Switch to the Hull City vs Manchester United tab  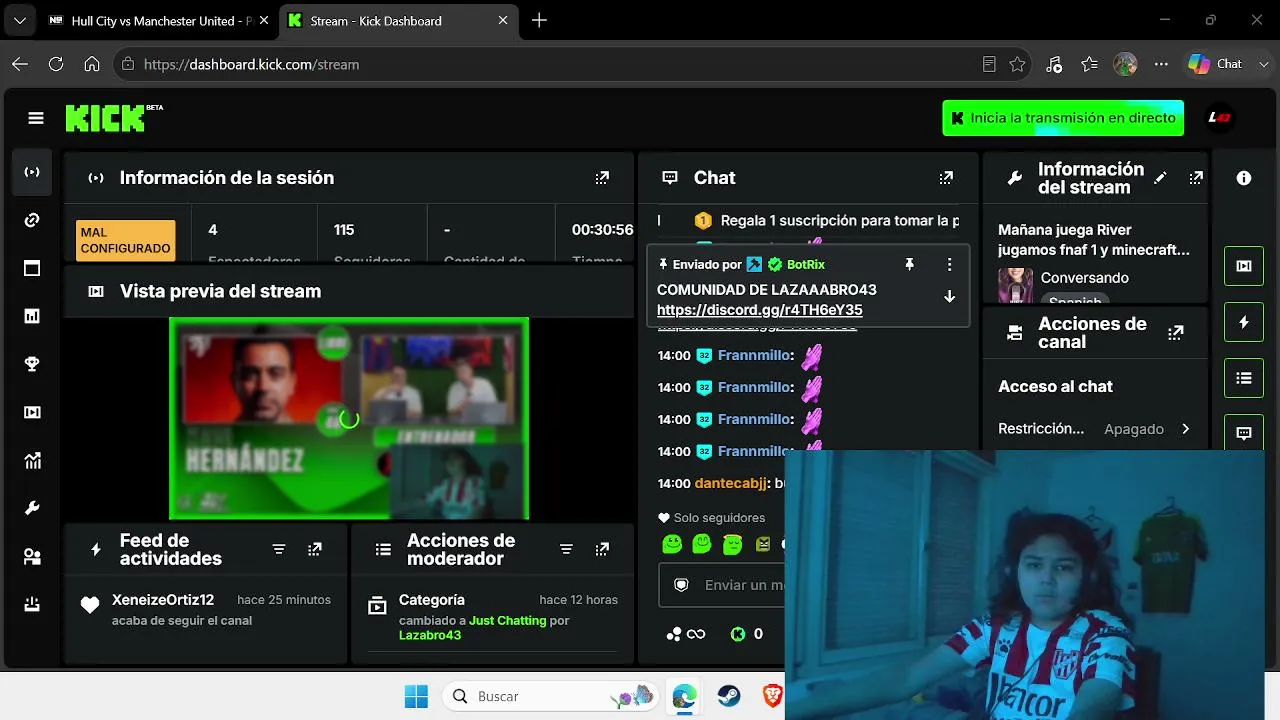157,21
